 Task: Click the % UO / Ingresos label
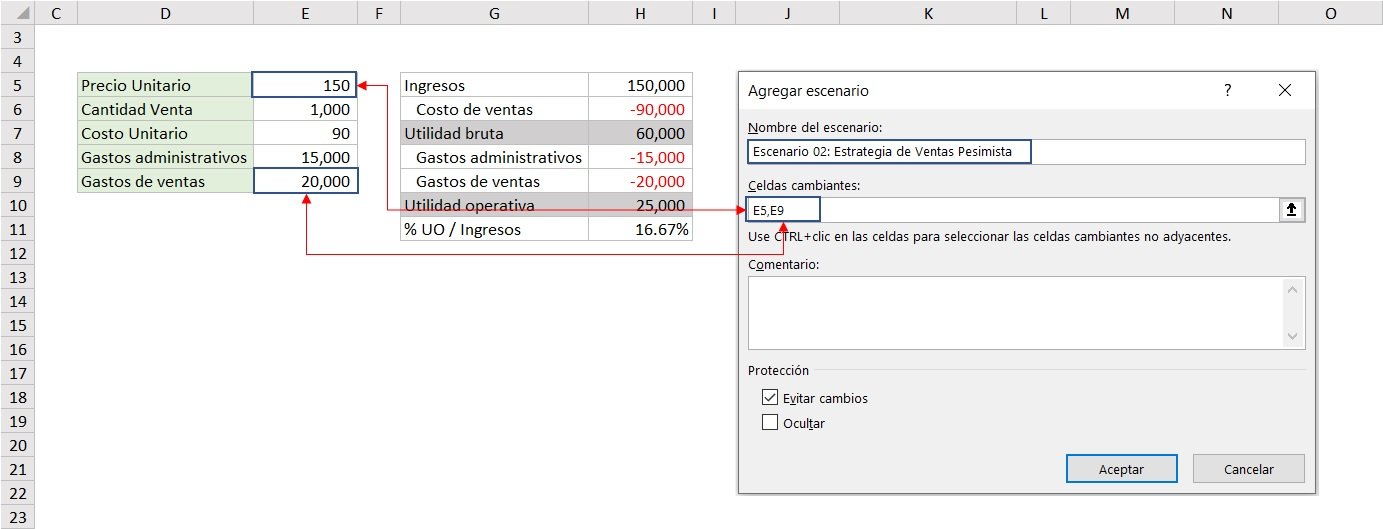[494, 229]
